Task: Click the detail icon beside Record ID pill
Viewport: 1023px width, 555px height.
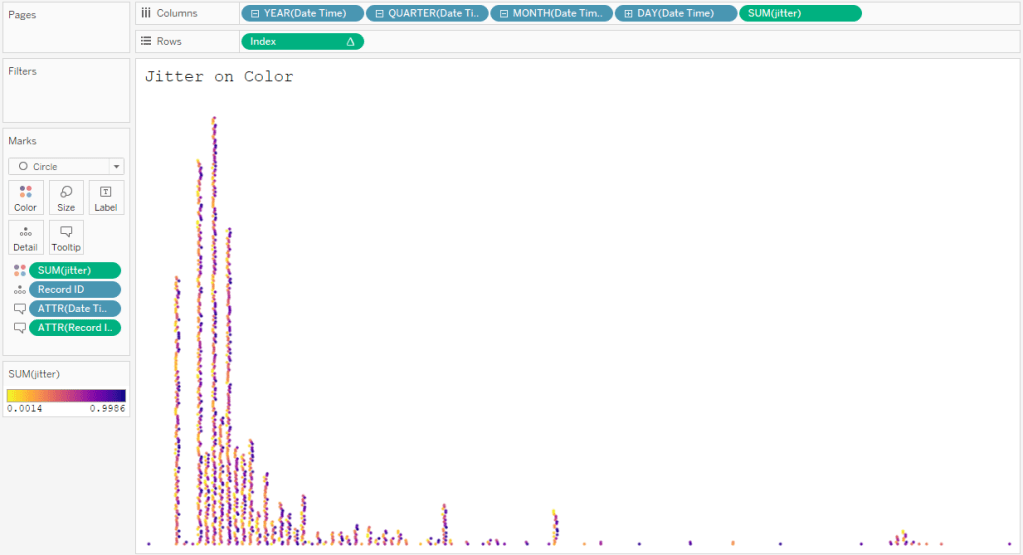Action: [19, 290]
